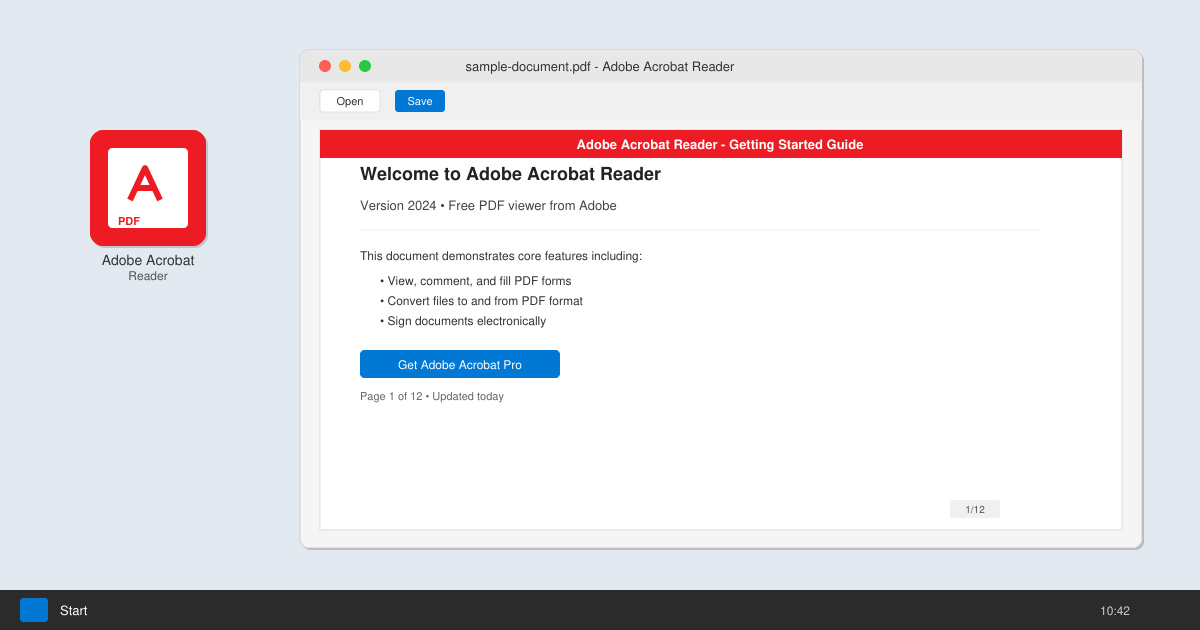Click the red Getting Started Guide banner
Viewport: 1200px width, 630px height.
pyautogui.click(x=720, y=144)
